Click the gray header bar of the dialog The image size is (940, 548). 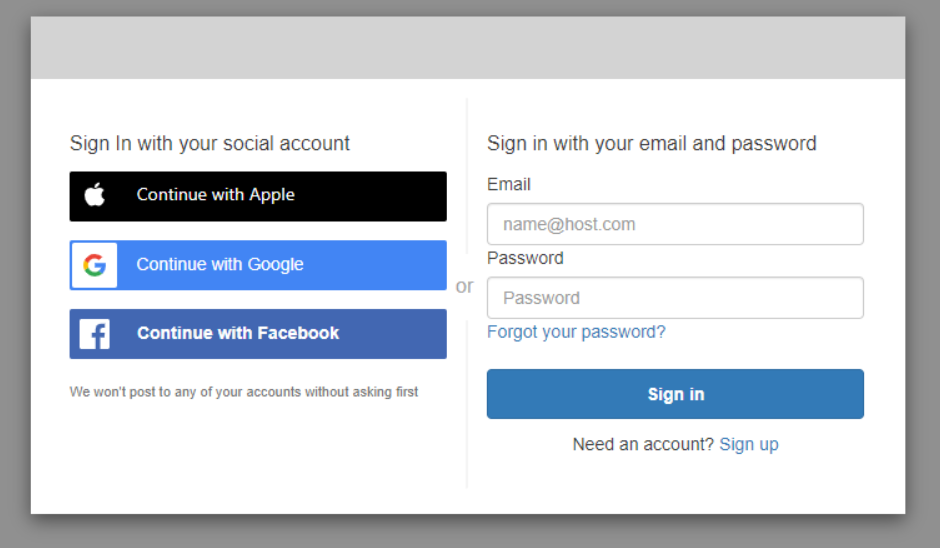(x=468, y=48)
